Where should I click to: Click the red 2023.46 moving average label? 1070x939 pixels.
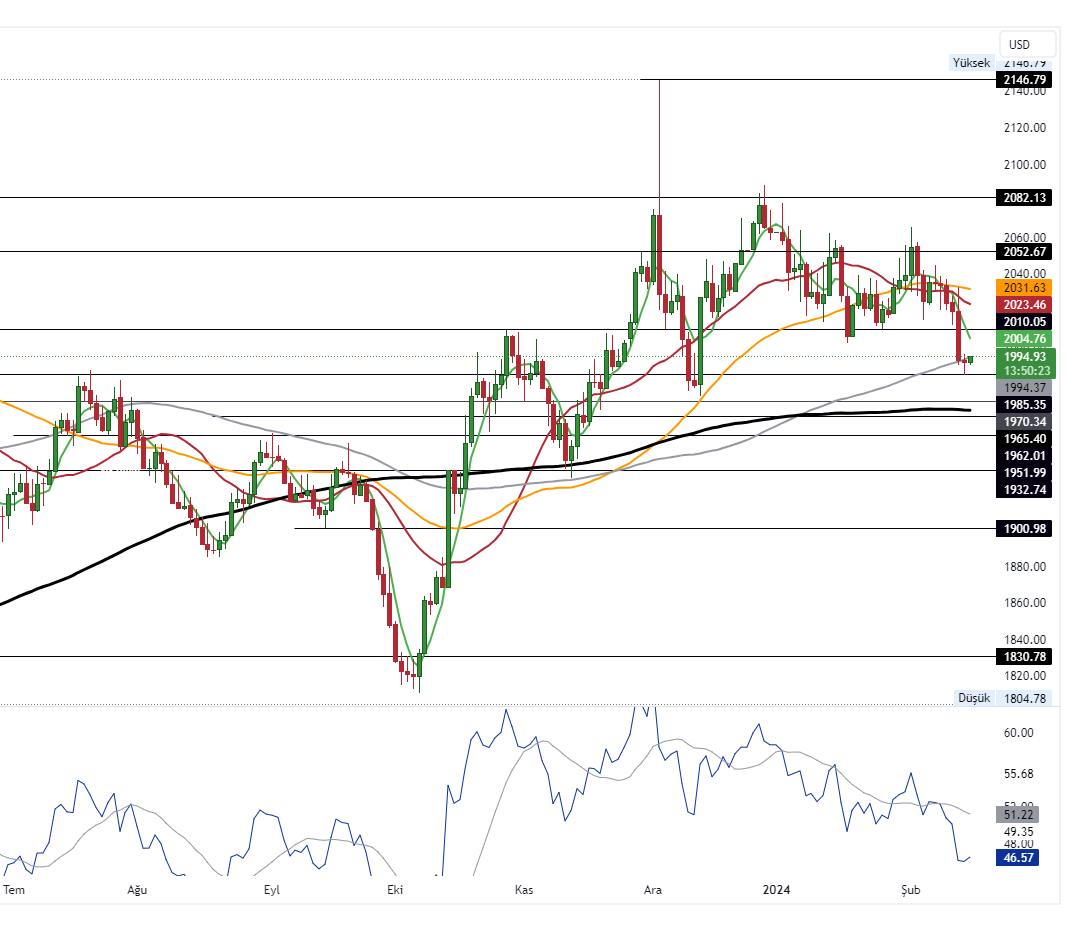(x=1024, y=305)
